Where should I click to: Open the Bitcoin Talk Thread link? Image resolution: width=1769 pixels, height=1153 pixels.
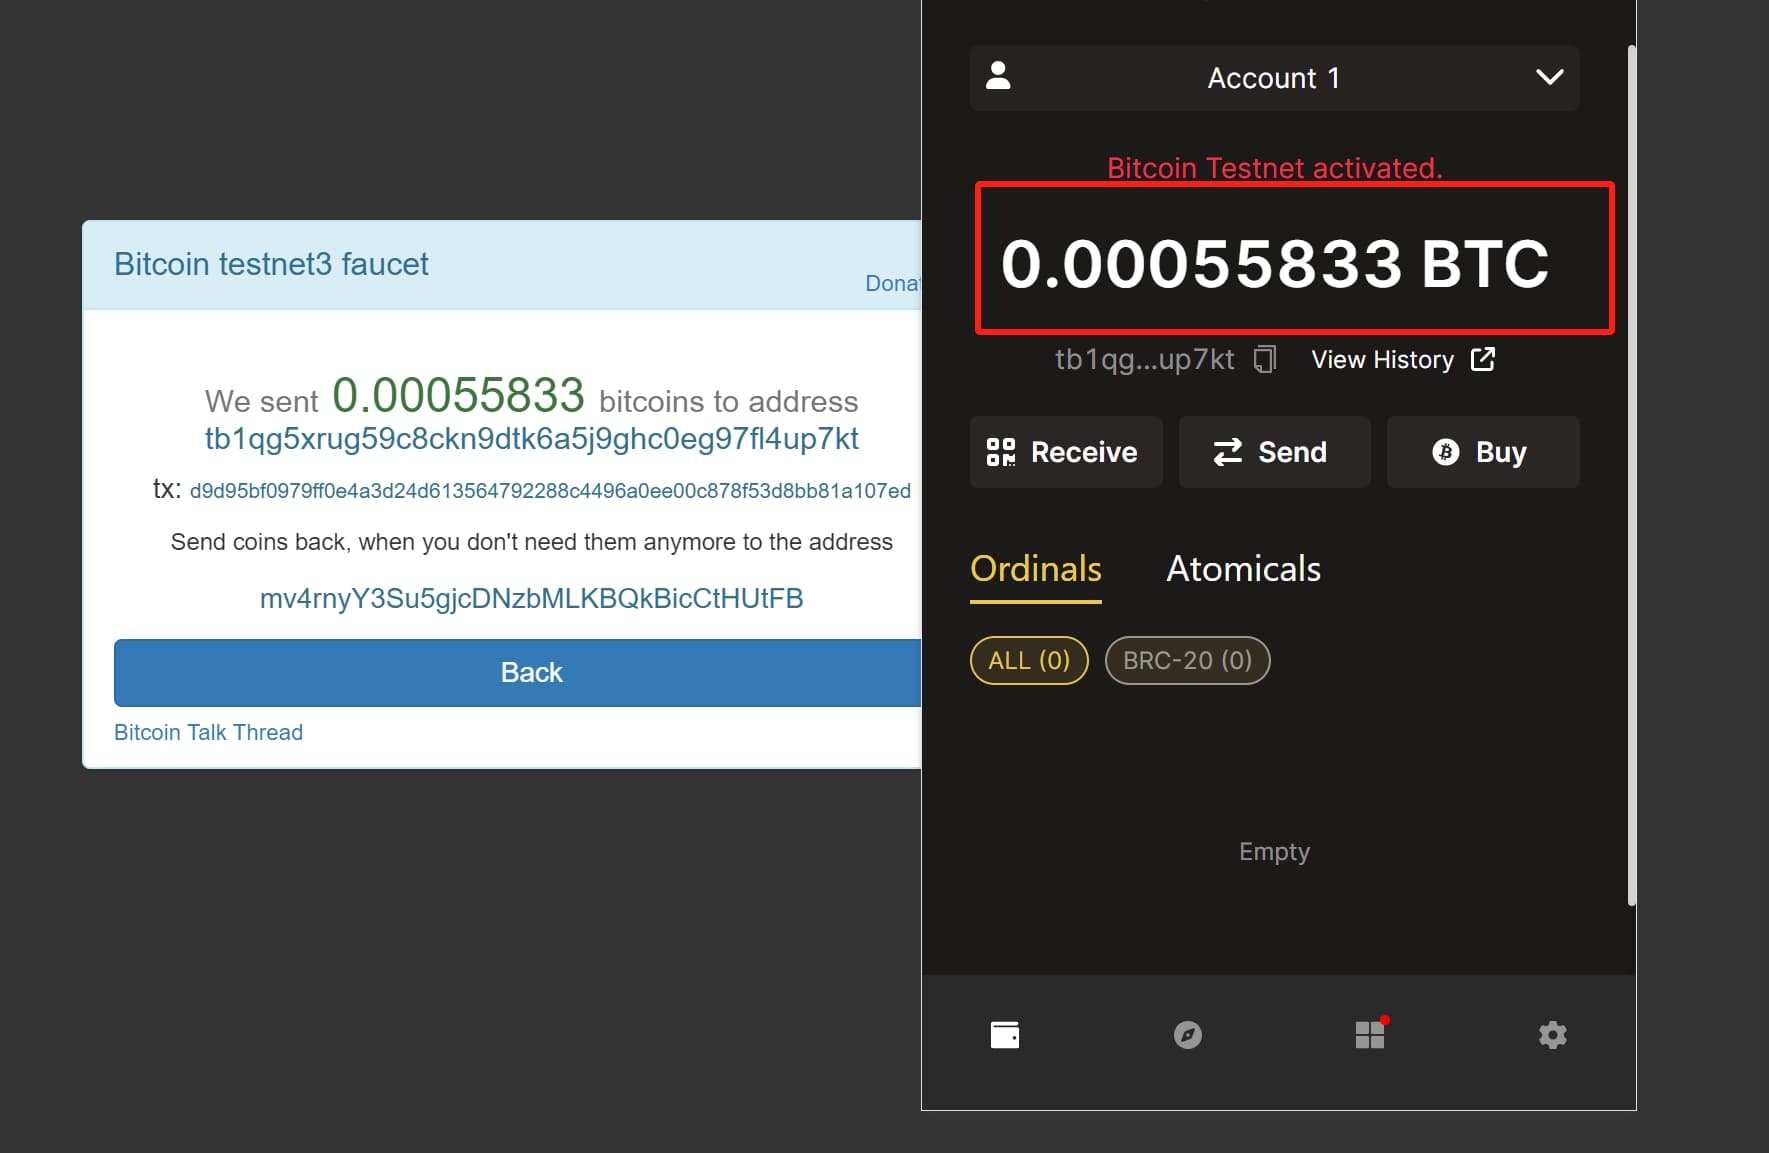tap(208, 731)
